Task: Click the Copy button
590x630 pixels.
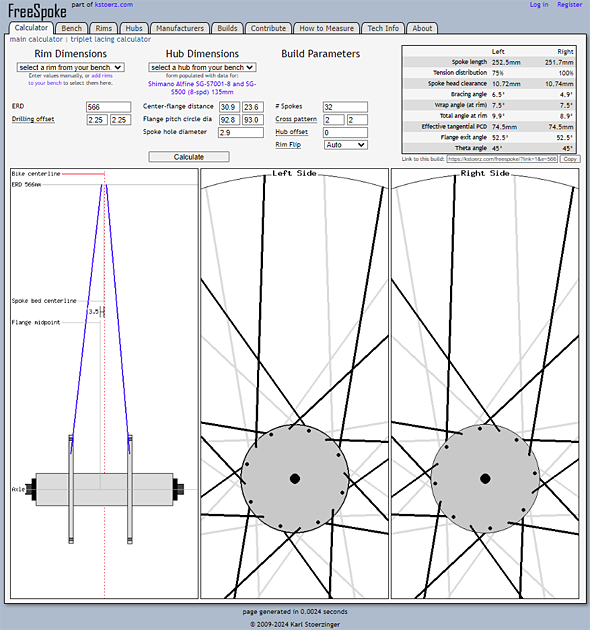Action: click(x=570, y=159)
